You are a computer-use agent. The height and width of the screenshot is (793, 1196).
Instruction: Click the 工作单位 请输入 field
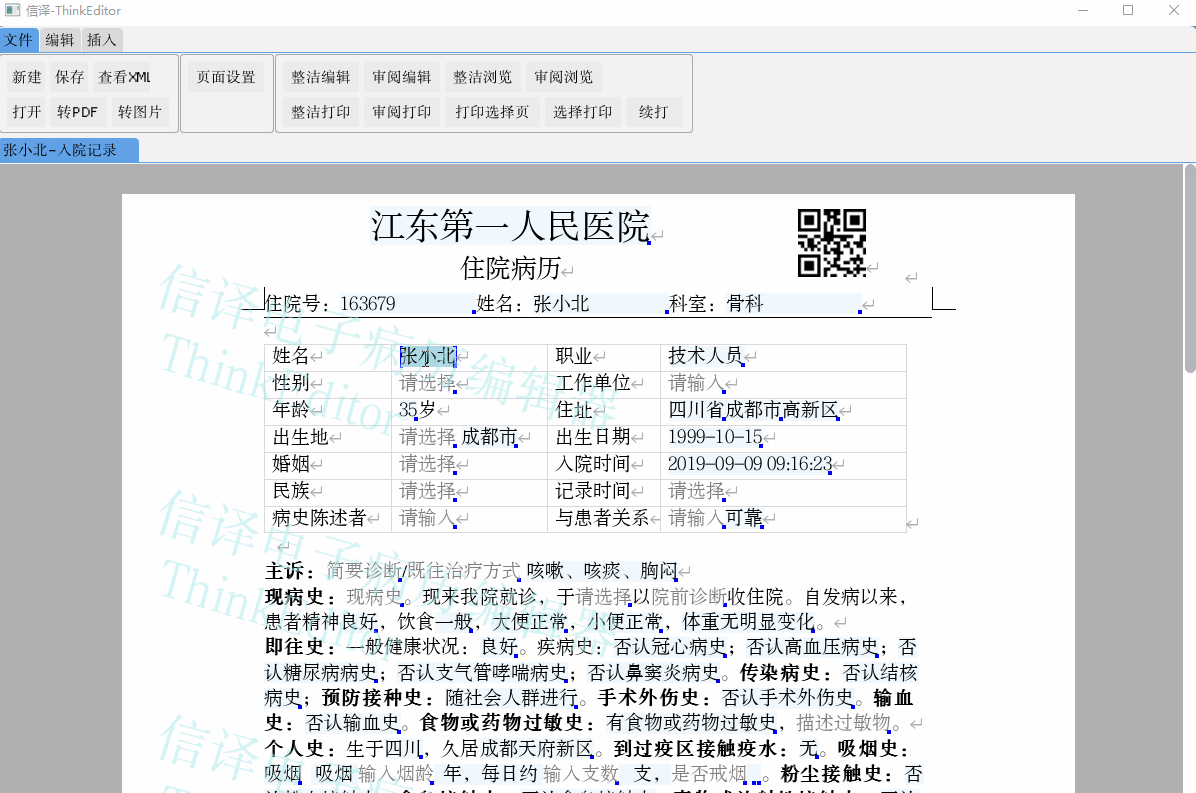(x=696, y=383)
